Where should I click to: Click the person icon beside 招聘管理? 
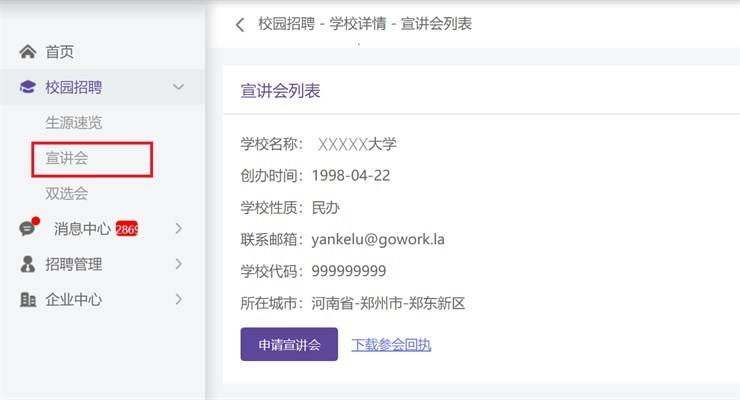click(x=27, y=264)
